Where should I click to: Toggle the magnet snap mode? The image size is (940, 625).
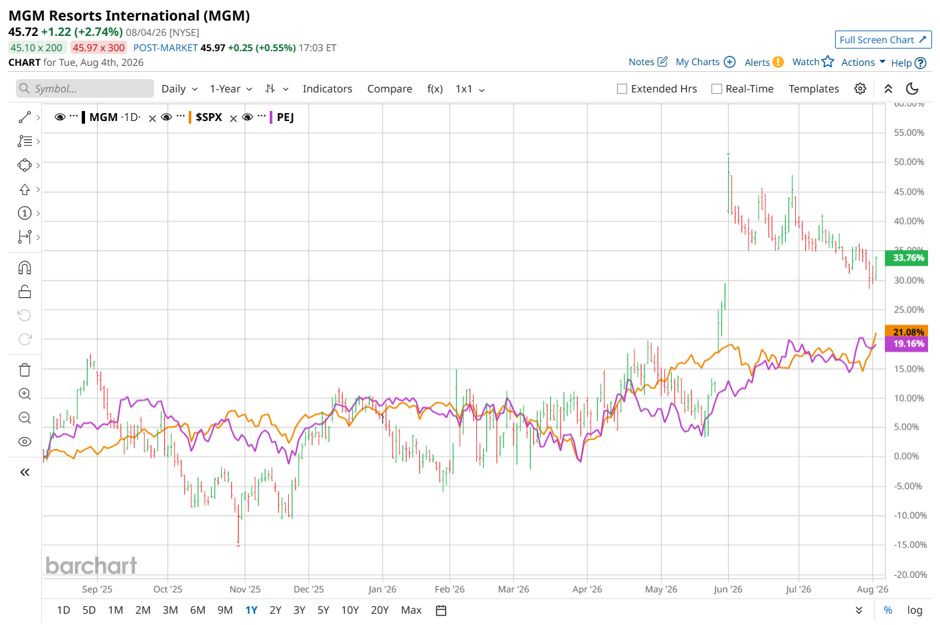(x=25, y=268)
